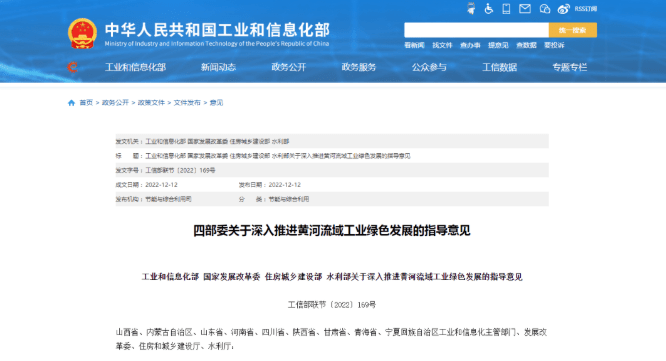Click the bold subtitle beginning 工业和信息化部 国家发展改革委
The height and width of the screenshot is (361, 666).
[x=332, y=277]
